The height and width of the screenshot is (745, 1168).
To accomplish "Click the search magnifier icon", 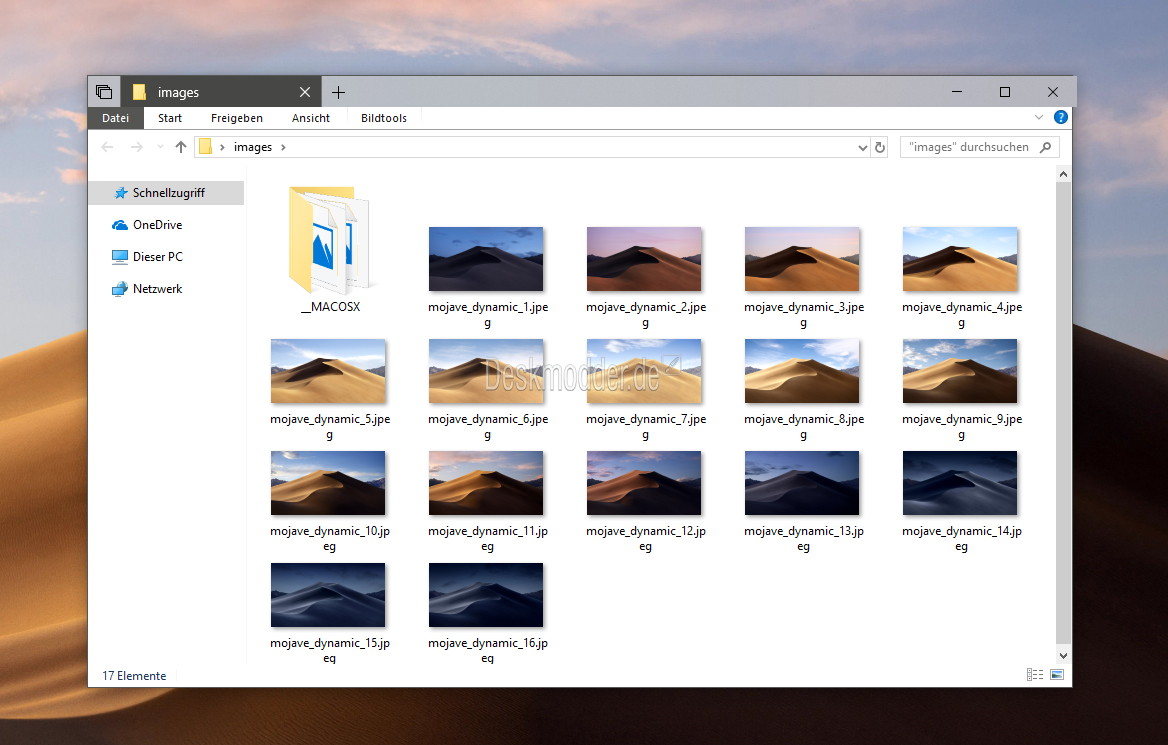I will 1046,147.
